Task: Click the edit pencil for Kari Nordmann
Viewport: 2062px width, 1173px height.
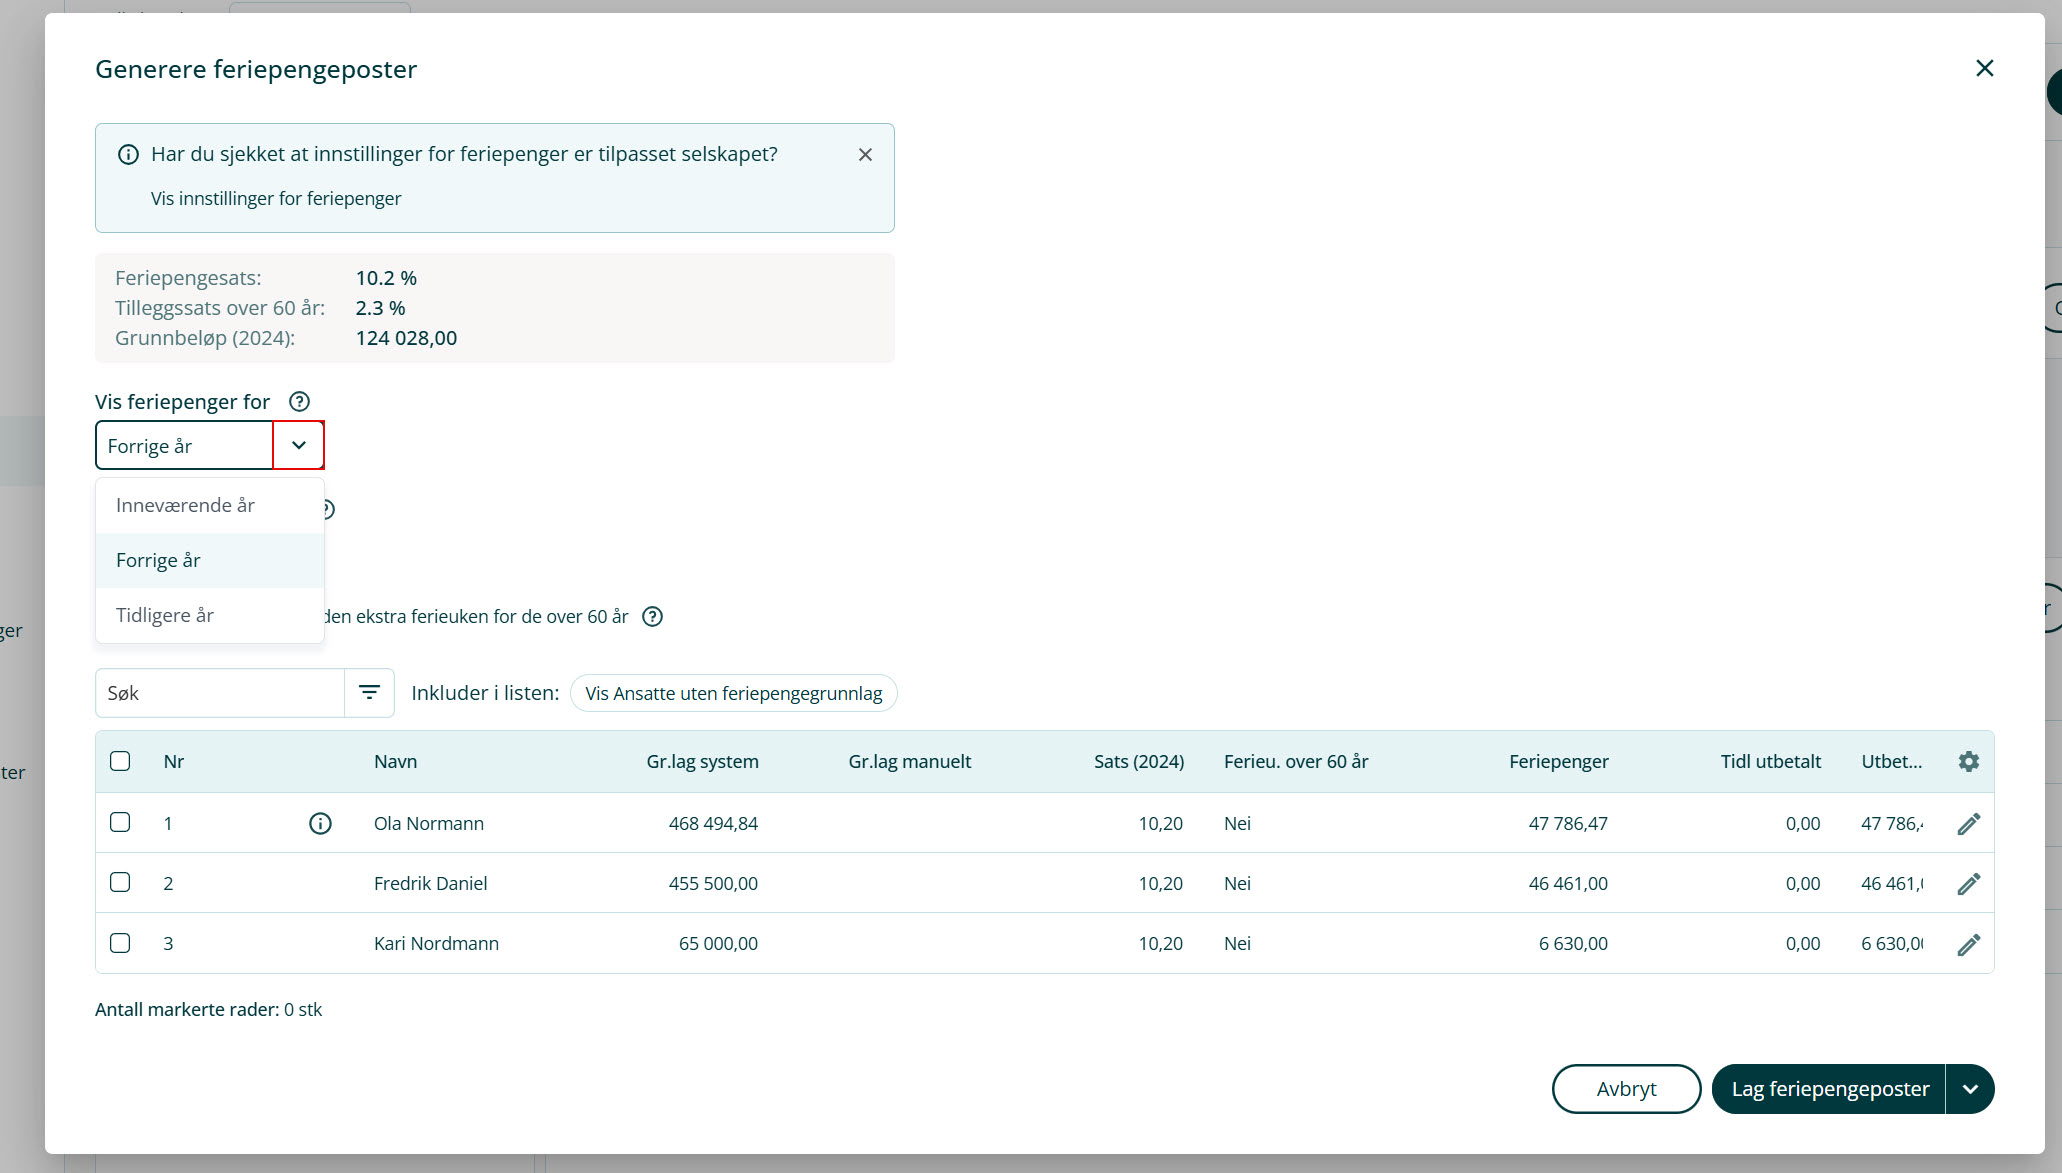Action: click(1968, 944)
